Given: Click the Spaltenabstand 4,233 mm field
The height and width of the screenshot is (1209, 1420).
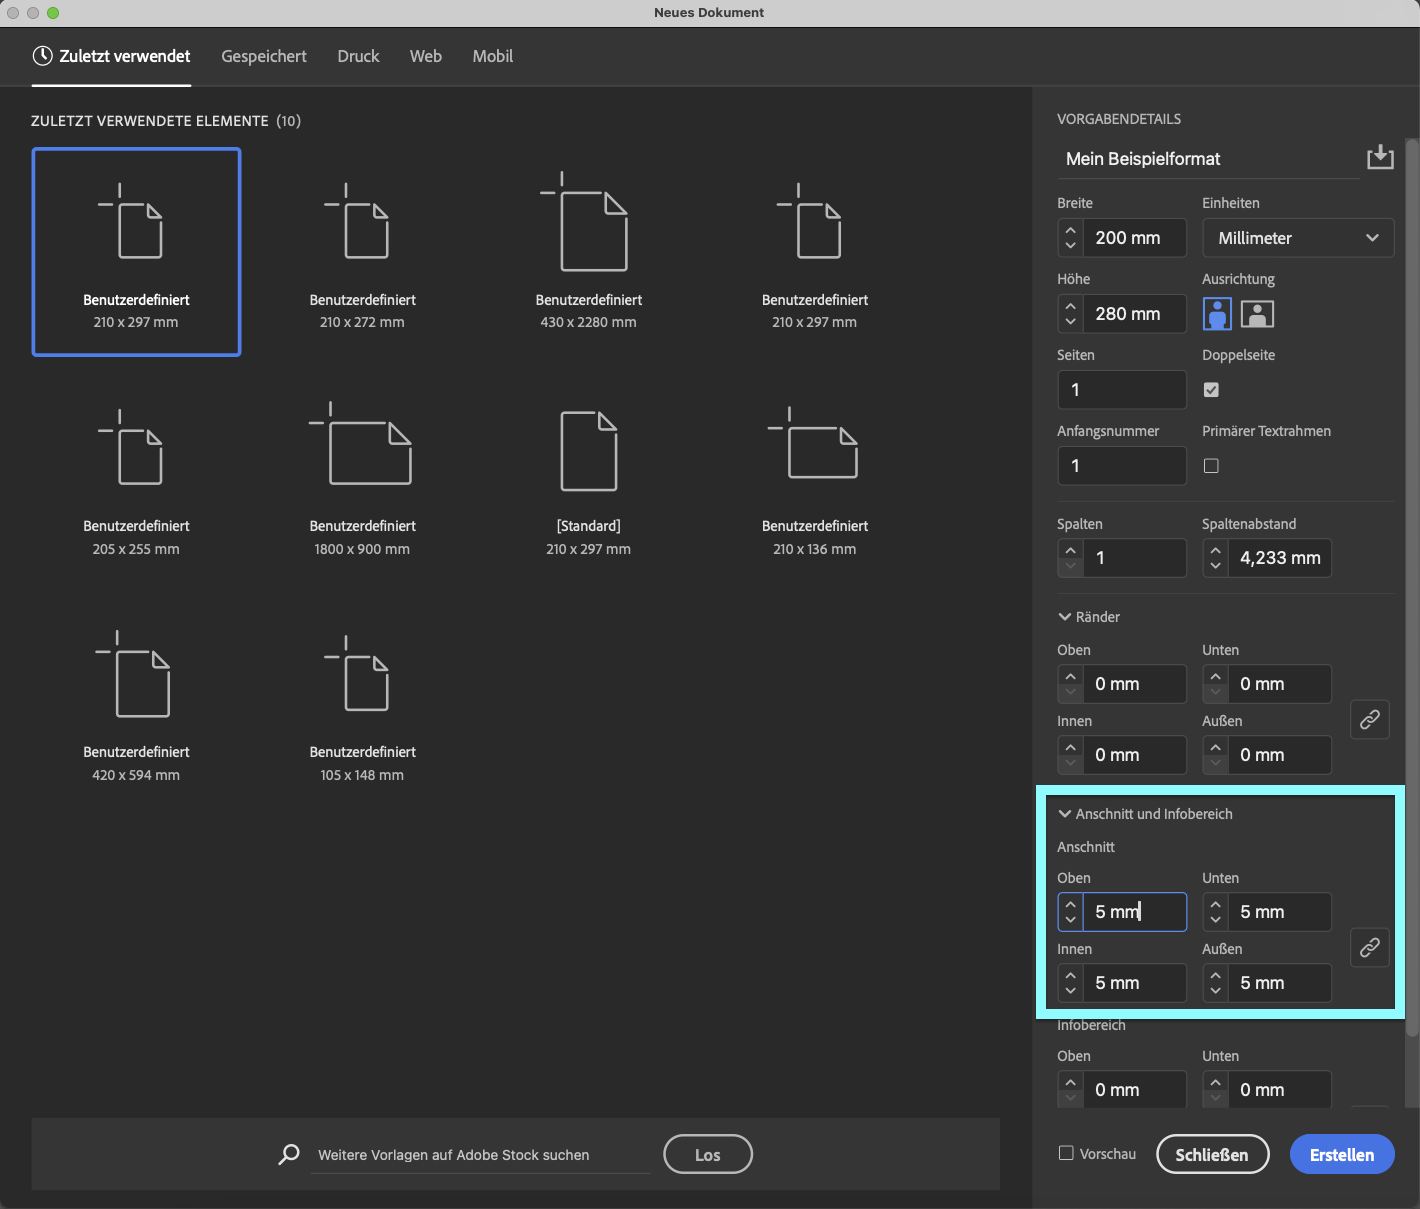Looking at the screenshot, I should (x=1280, y=558).
